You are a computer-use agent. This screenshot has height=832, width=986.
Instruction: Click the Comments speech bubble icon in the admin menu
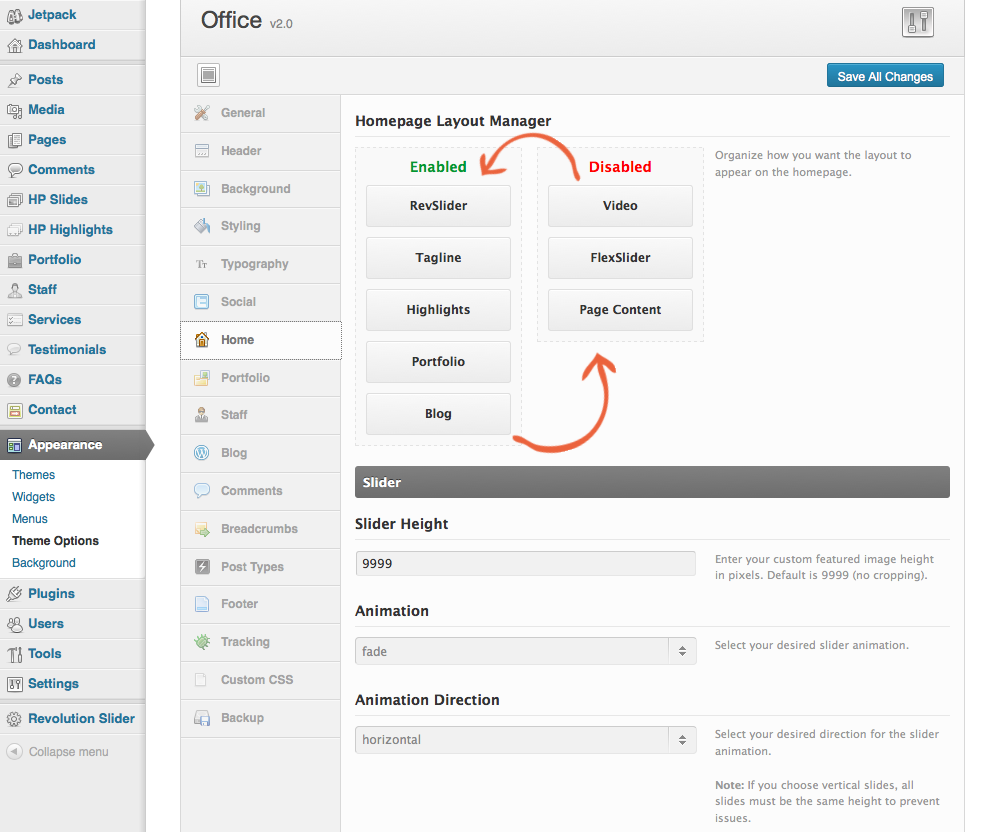pyautogui.click(x=14, y=170)
